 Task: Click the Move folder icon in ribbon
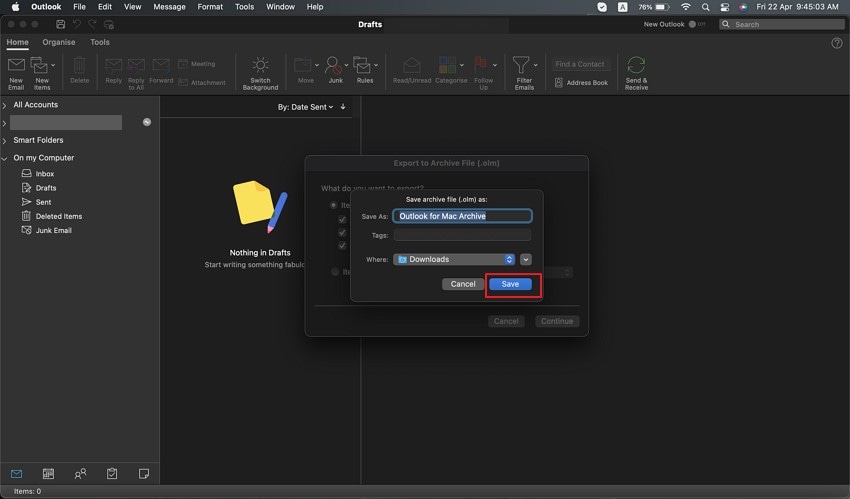(302, 65)
